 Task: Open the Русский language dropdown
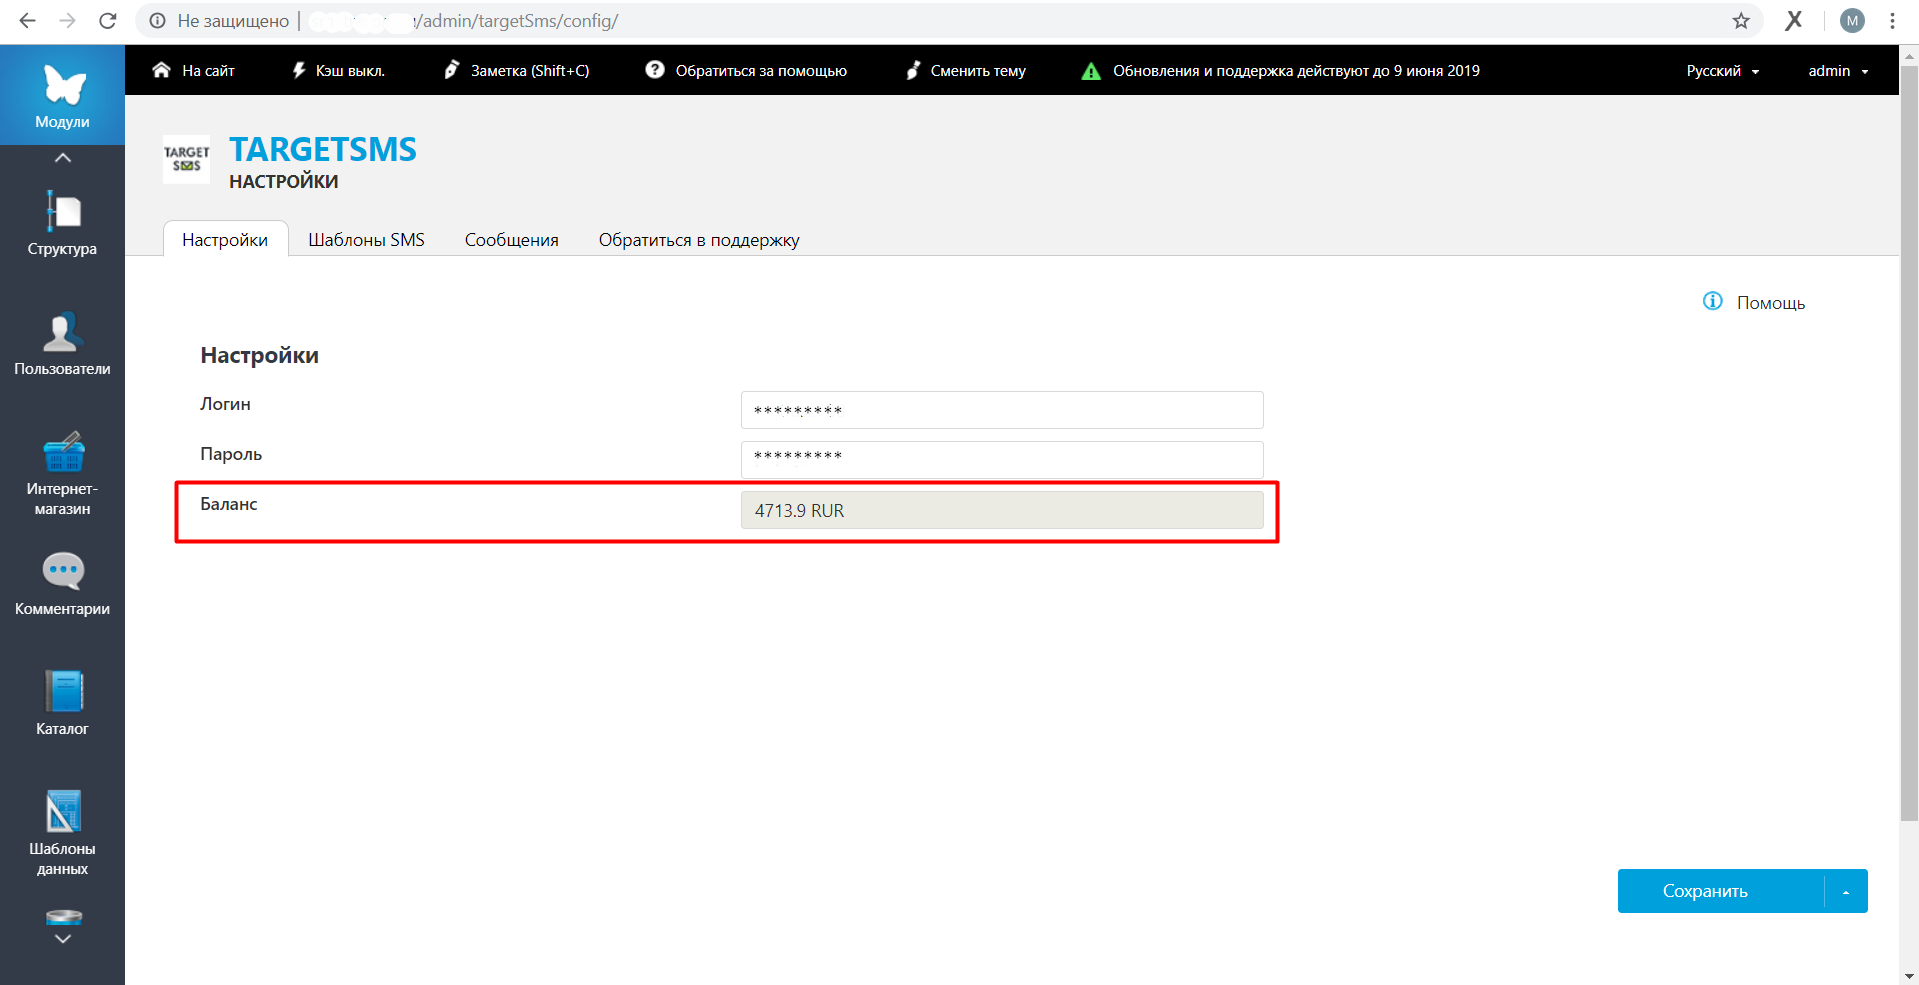[x=1722, y=71]
